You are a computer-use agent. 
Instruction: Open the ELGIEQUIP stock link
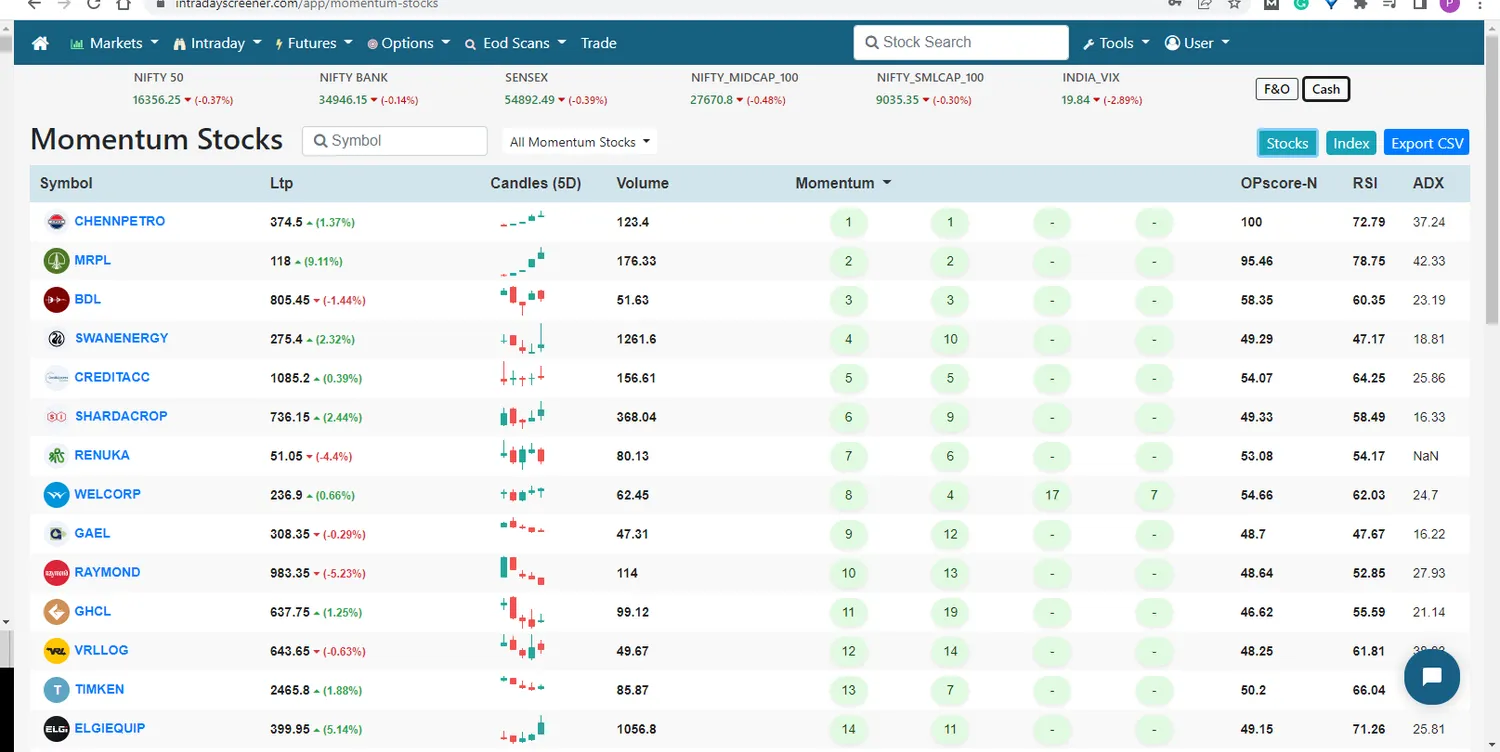[x=110, y=728]
